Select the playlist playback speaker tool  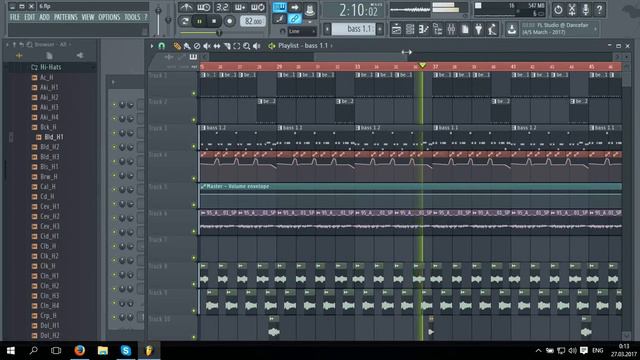click(257, 46)
